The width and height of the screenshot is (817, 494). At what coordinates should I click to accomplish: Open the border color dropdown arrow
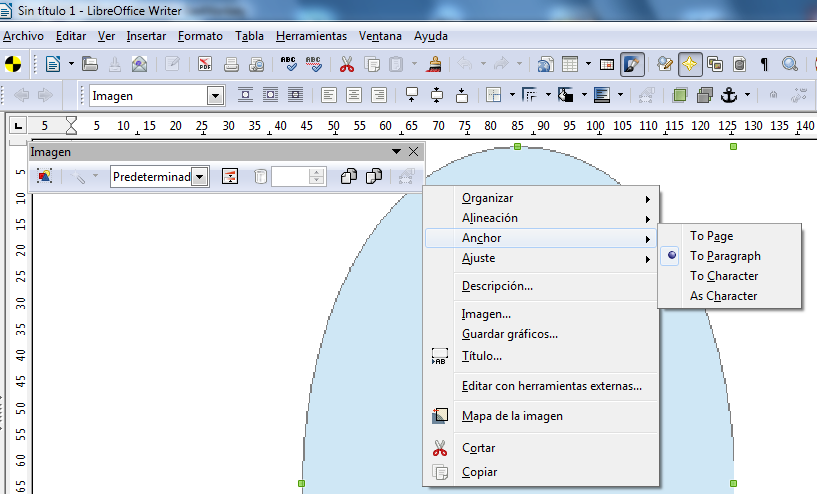(584, 95)
